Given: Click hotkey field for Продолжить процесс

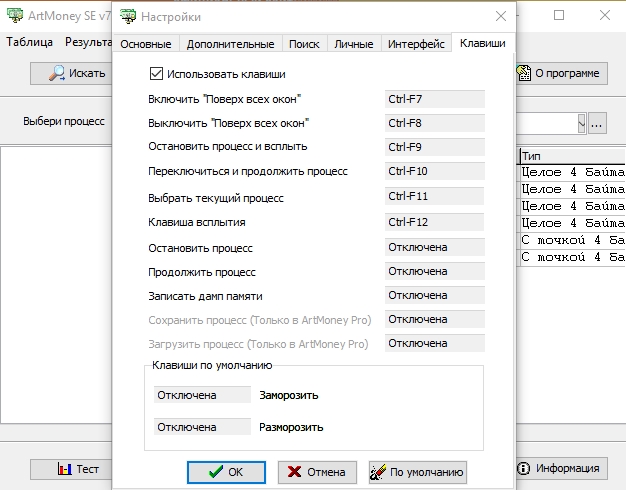Looking at the screenshot, I should click(x=435, y=271).
